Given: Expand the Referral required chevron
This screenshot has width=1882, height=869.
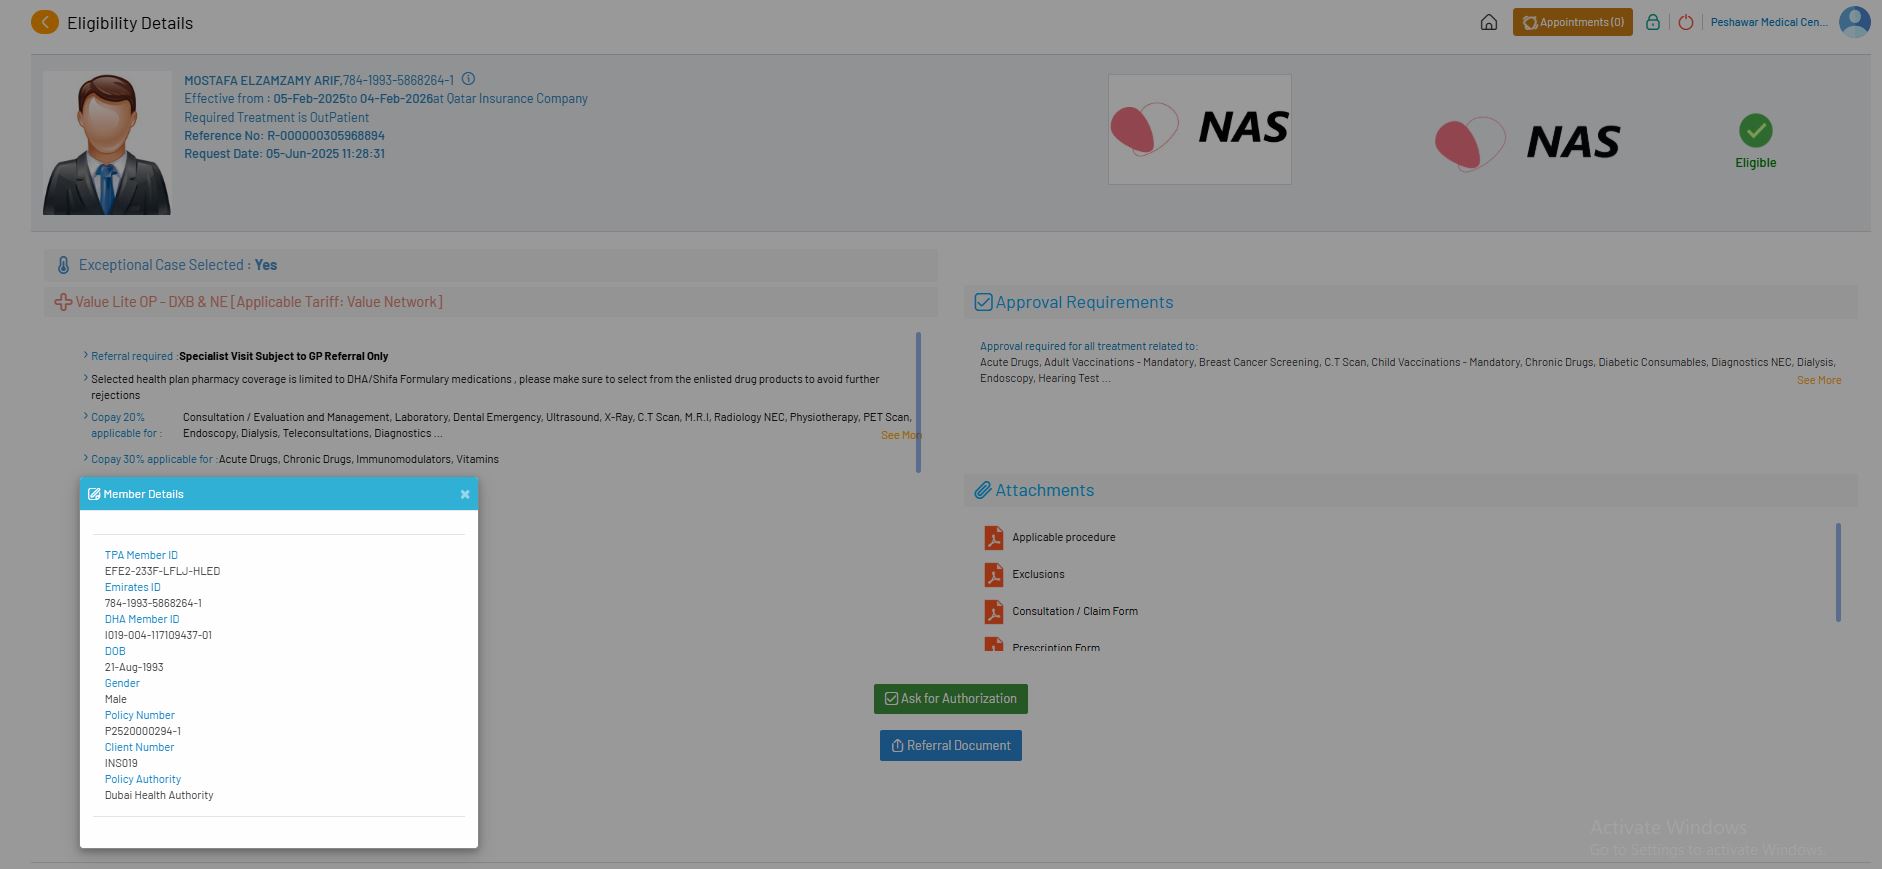Looking at the screenshot, I should 86,355.
